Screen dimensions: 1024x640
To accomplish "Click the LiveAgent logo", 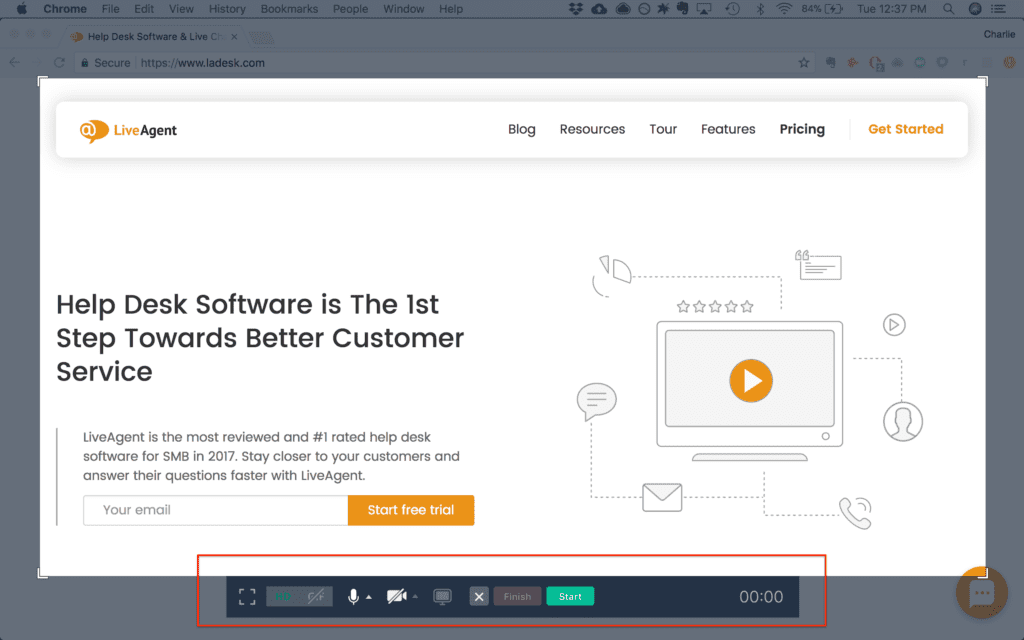I will (127, 130).
